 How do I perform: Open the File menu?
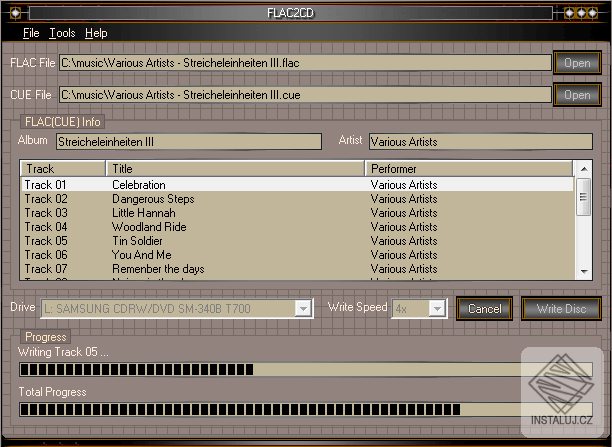click(31, 33)
